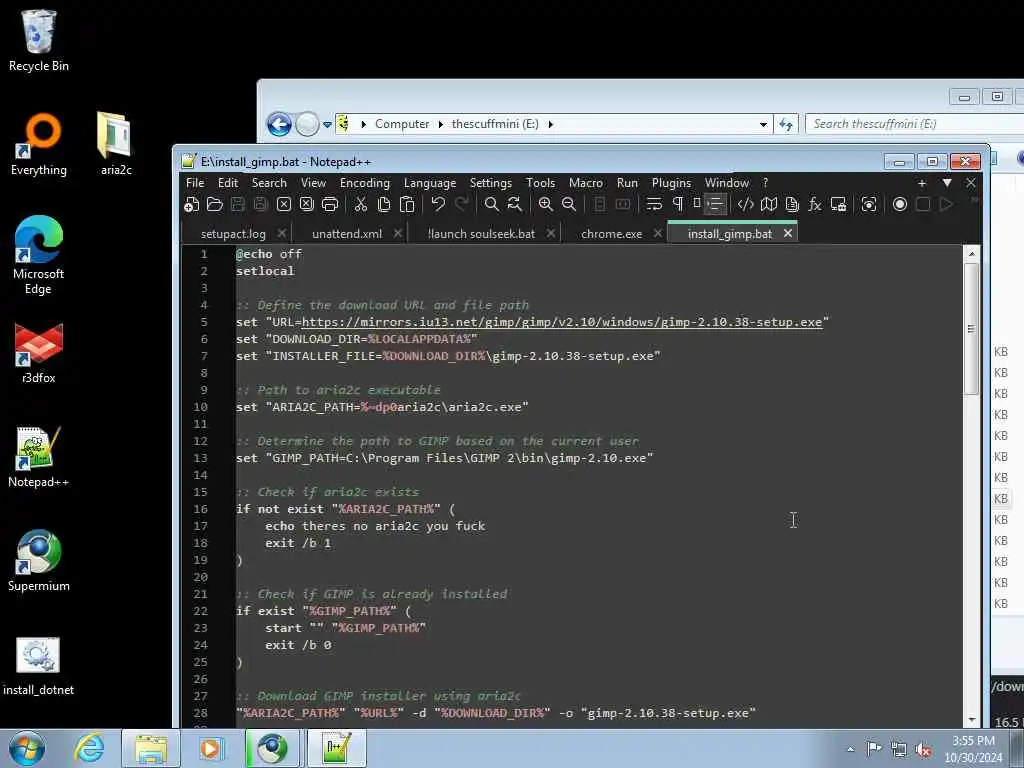Open the Language menu
1024x768 pixels.
[430, 184]
